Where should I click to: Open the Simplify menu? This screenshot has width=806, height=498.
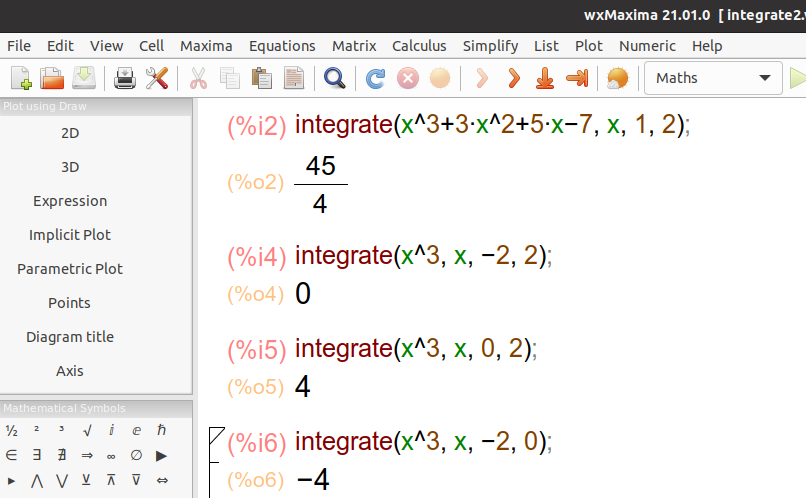click(x=490, y=46)
